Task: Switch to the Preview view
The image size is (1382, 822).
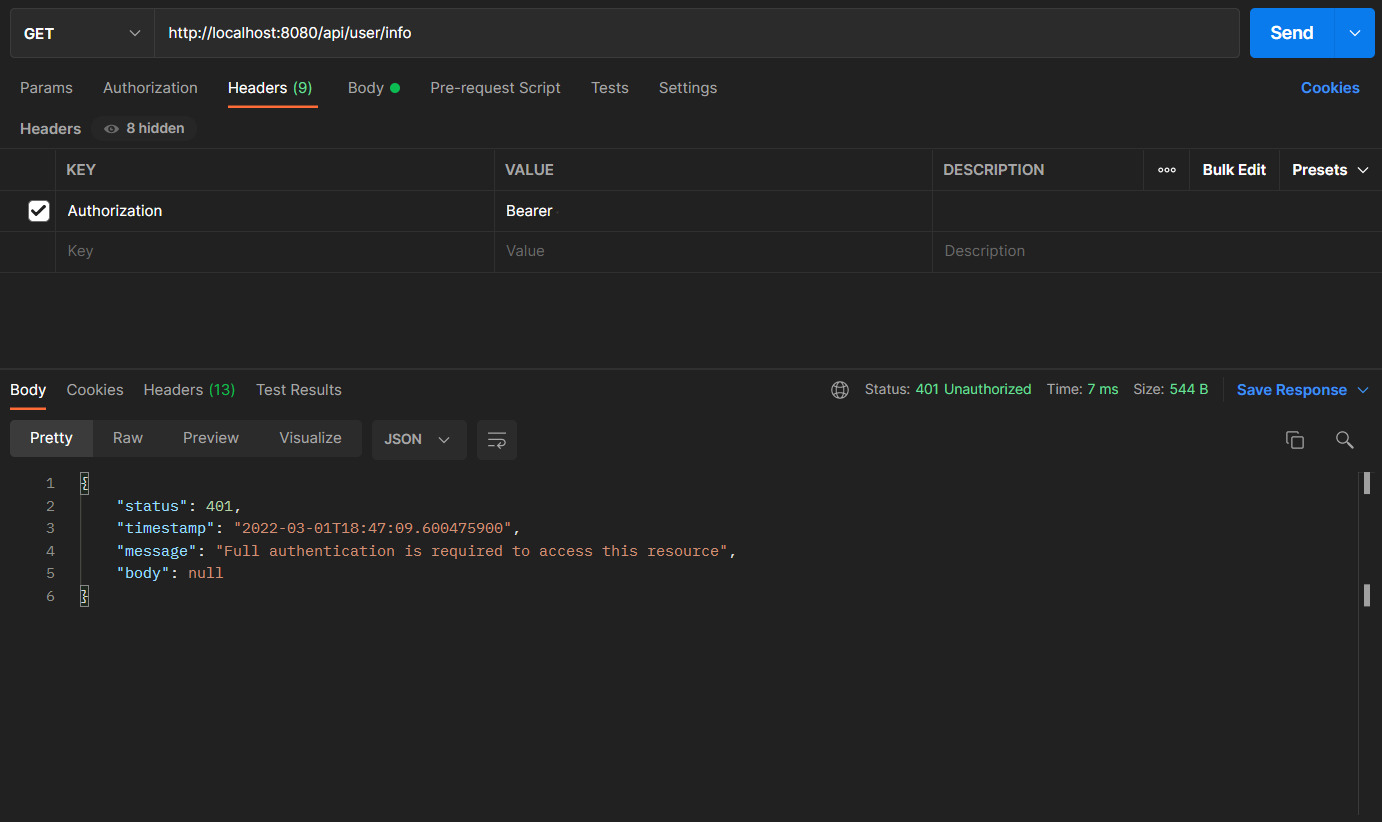Action: (x=211, y=438)
